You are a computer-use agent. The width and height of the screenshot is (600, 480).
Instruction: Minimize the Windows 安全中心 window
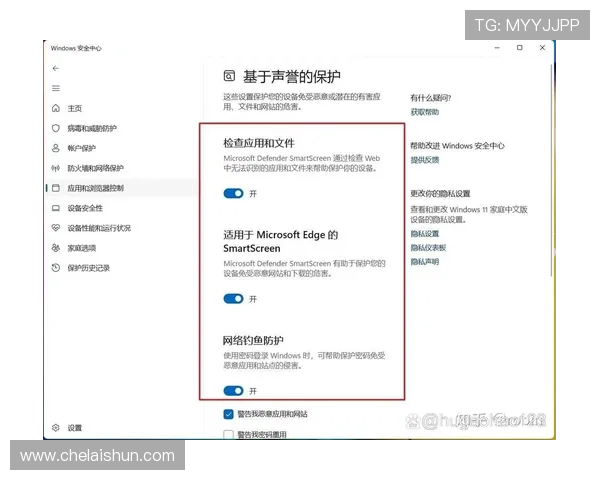coord(497,48)
